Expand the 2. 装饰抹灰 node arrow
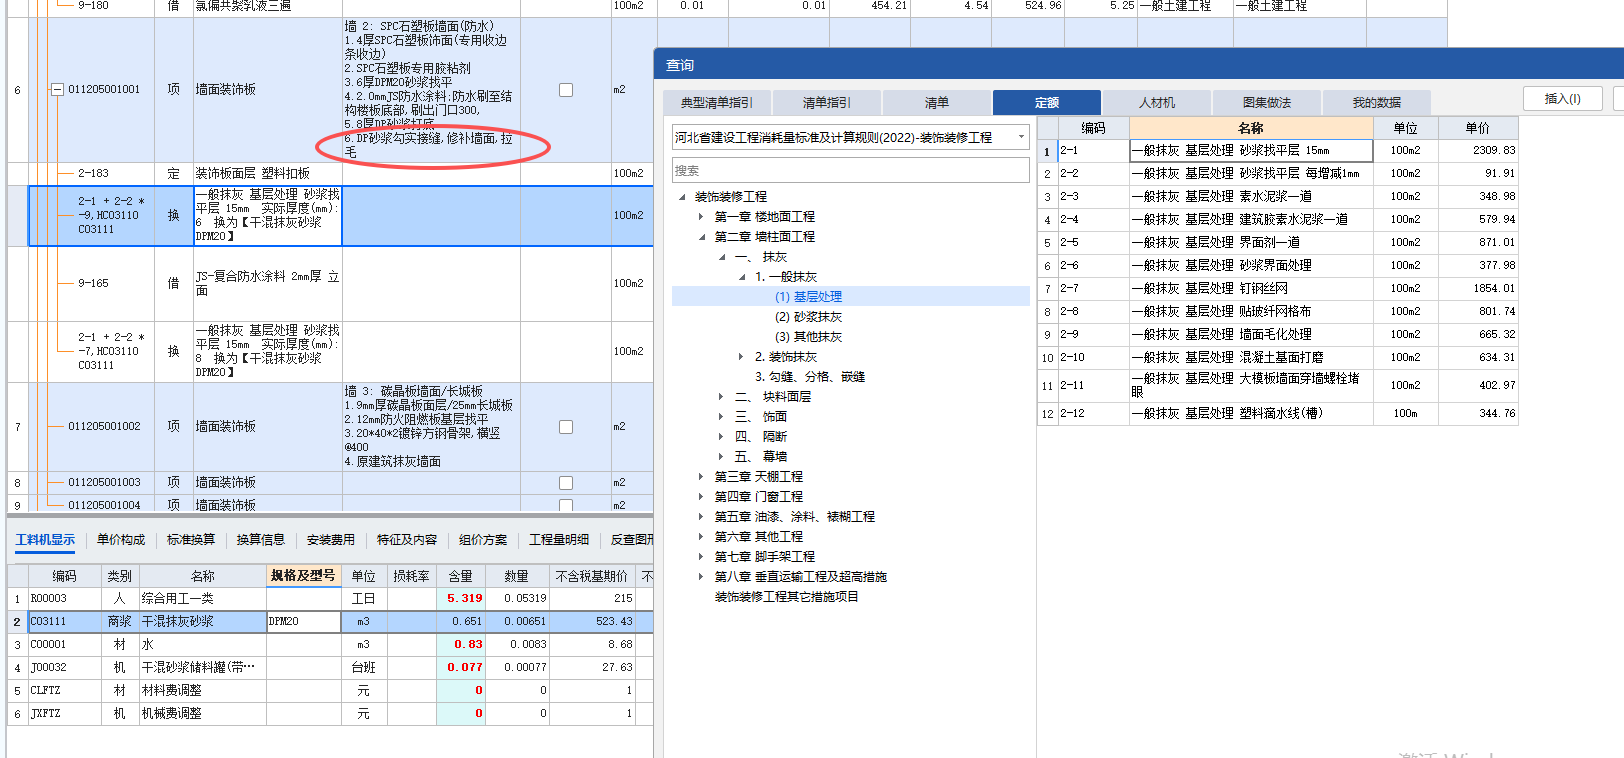The image size is (1624, 758). tap(741, 357)
